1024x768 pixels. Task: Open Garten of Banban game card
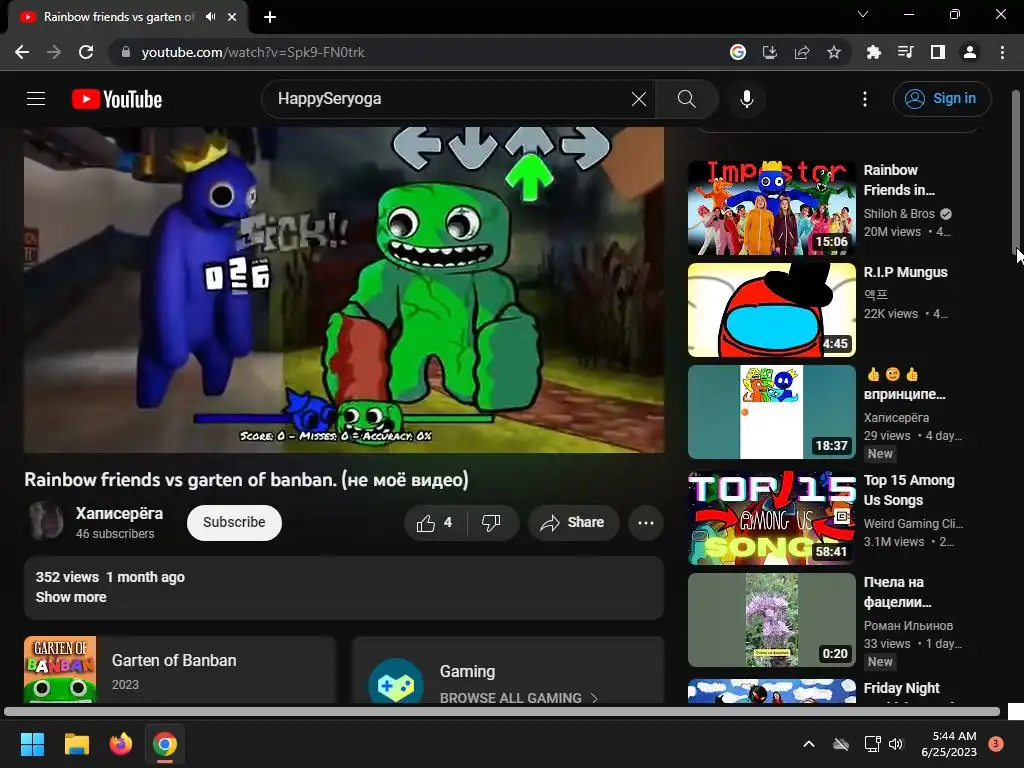(180, 670)
